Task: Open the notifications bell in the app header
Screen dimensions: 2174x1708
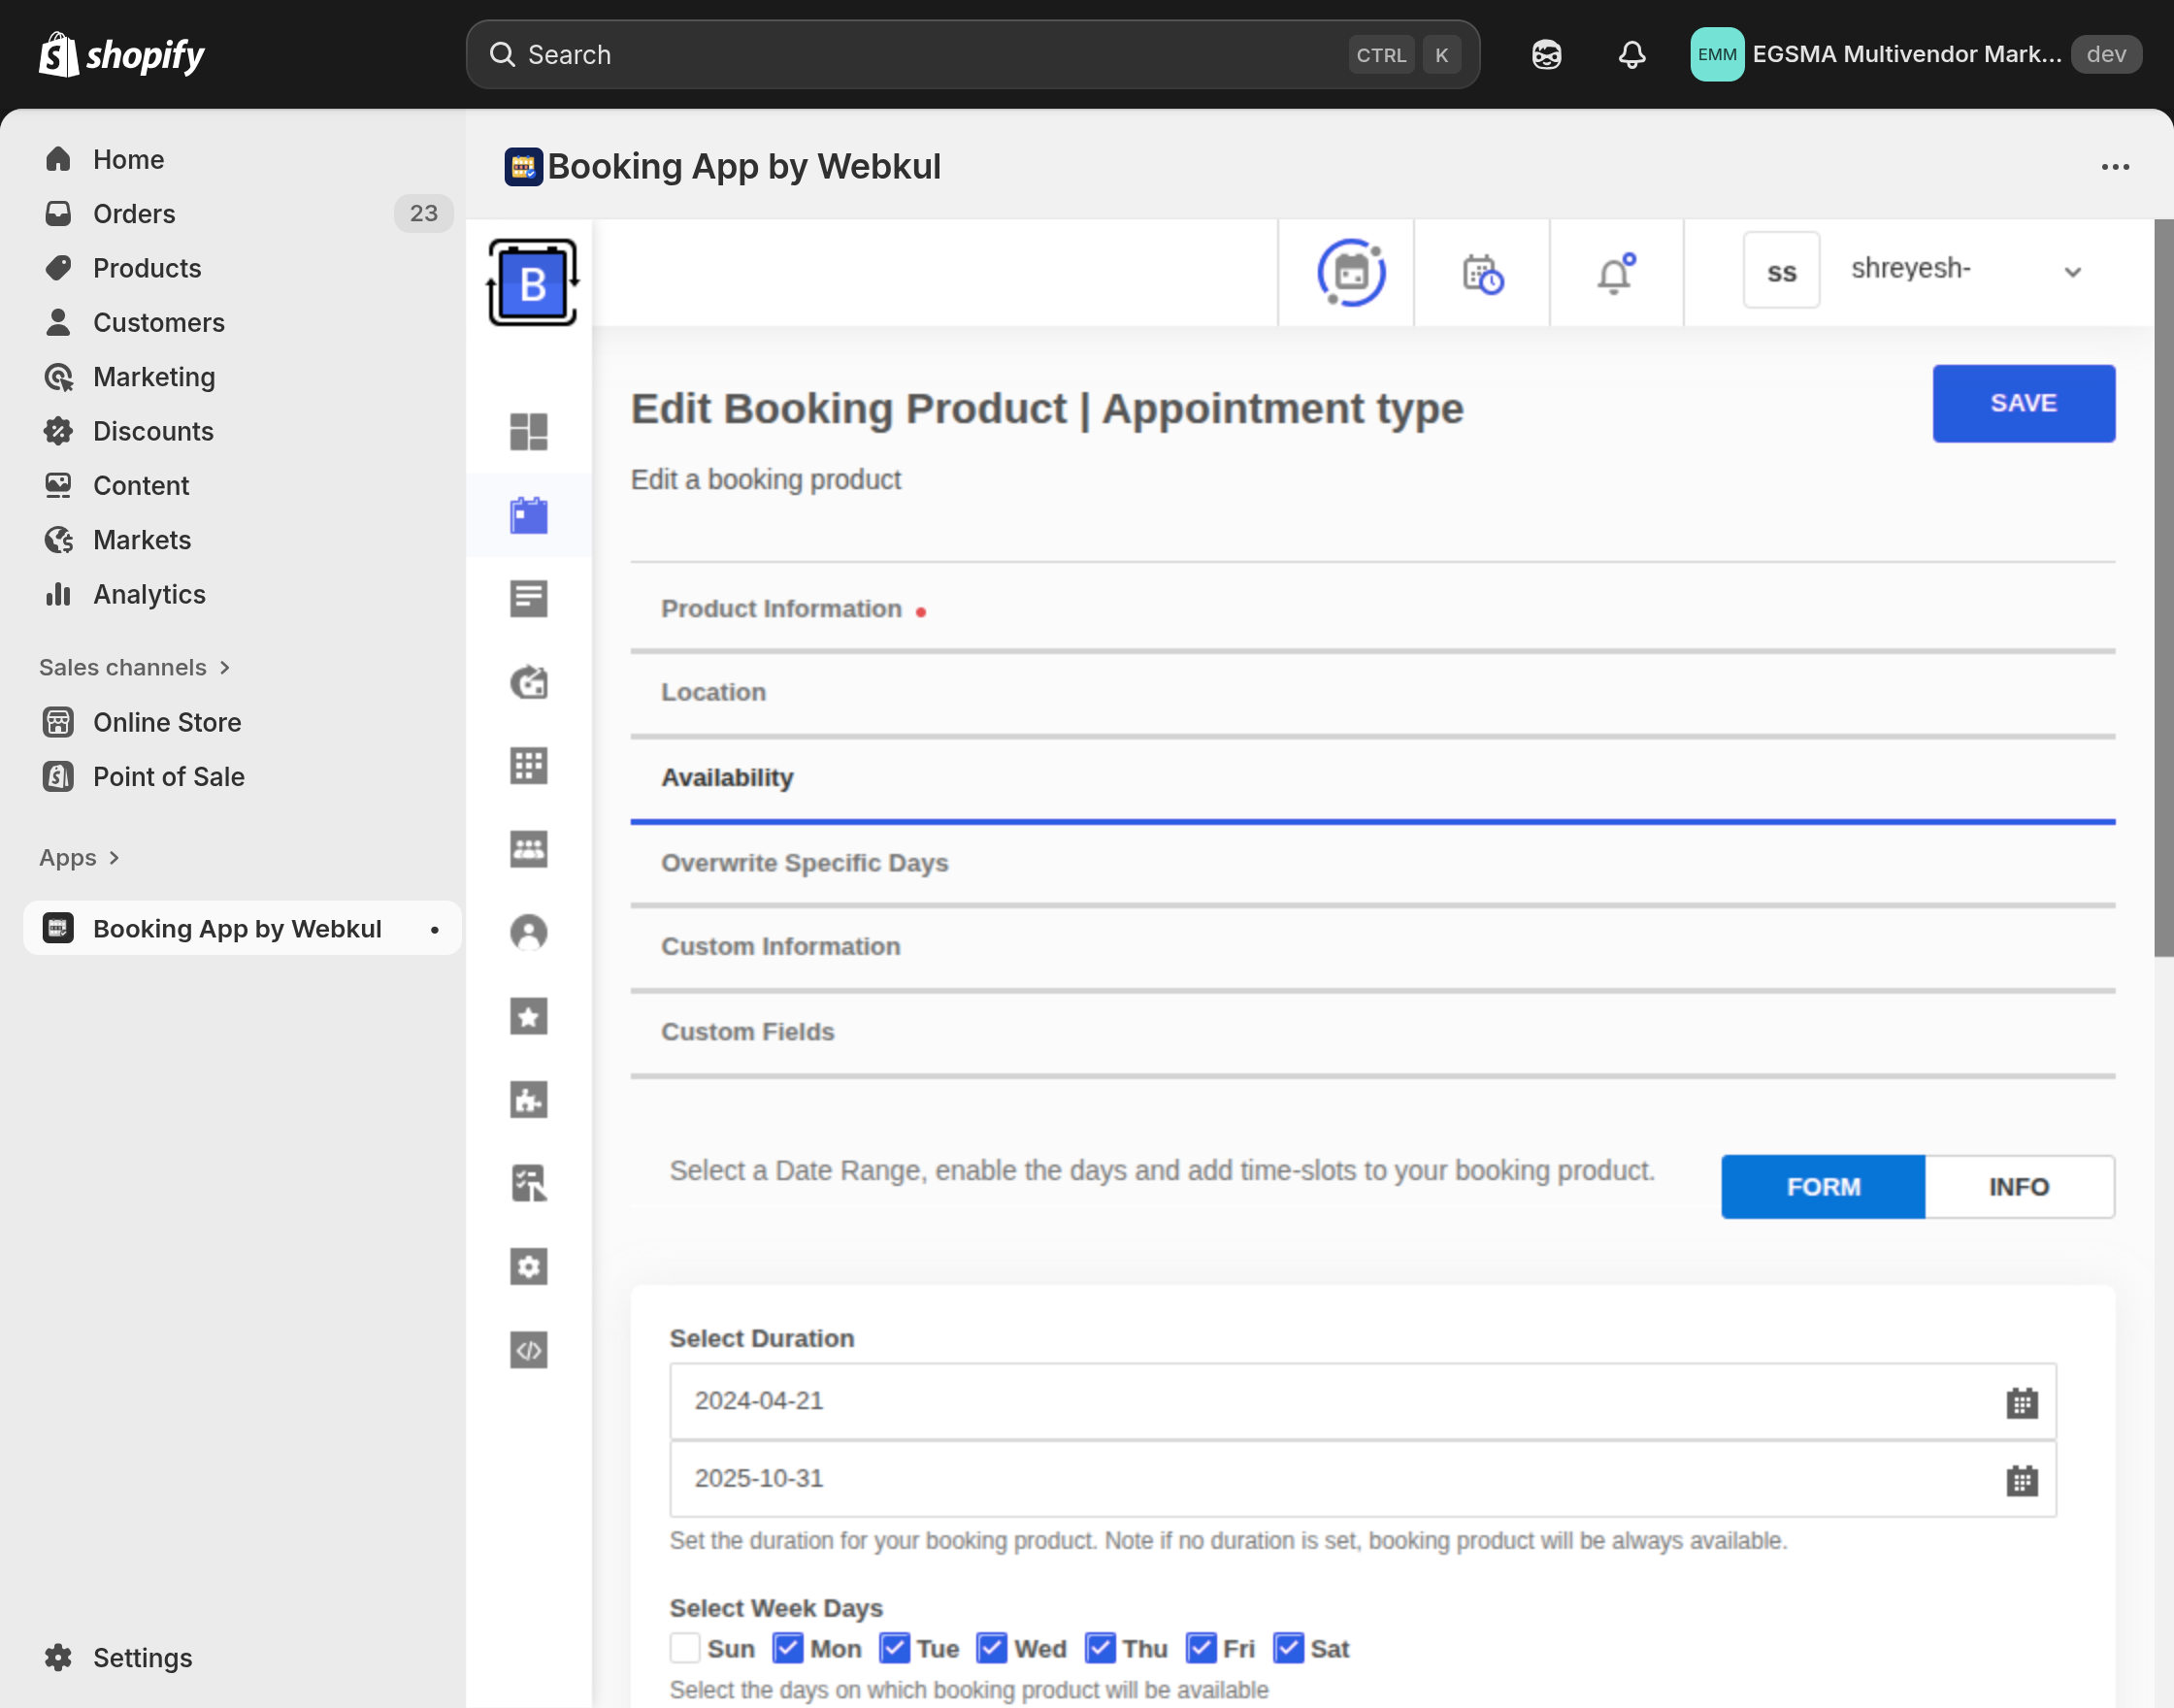Action: [x=1615, y=273]
